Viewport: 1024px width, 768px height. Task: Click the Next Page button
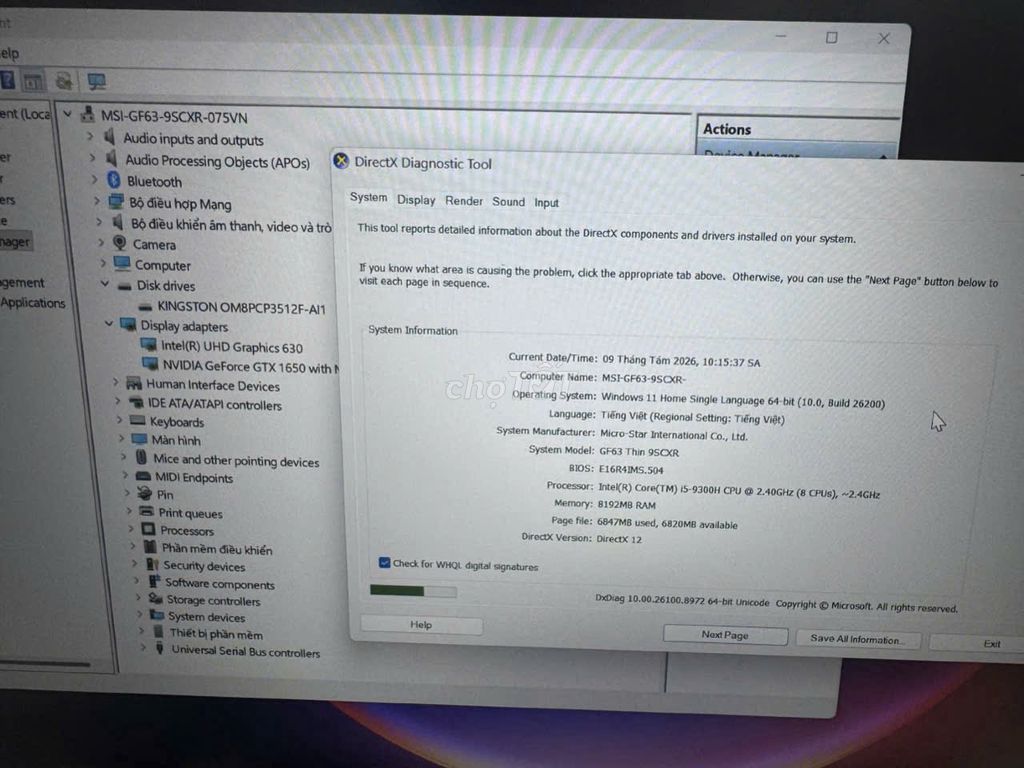click(725, 635)
